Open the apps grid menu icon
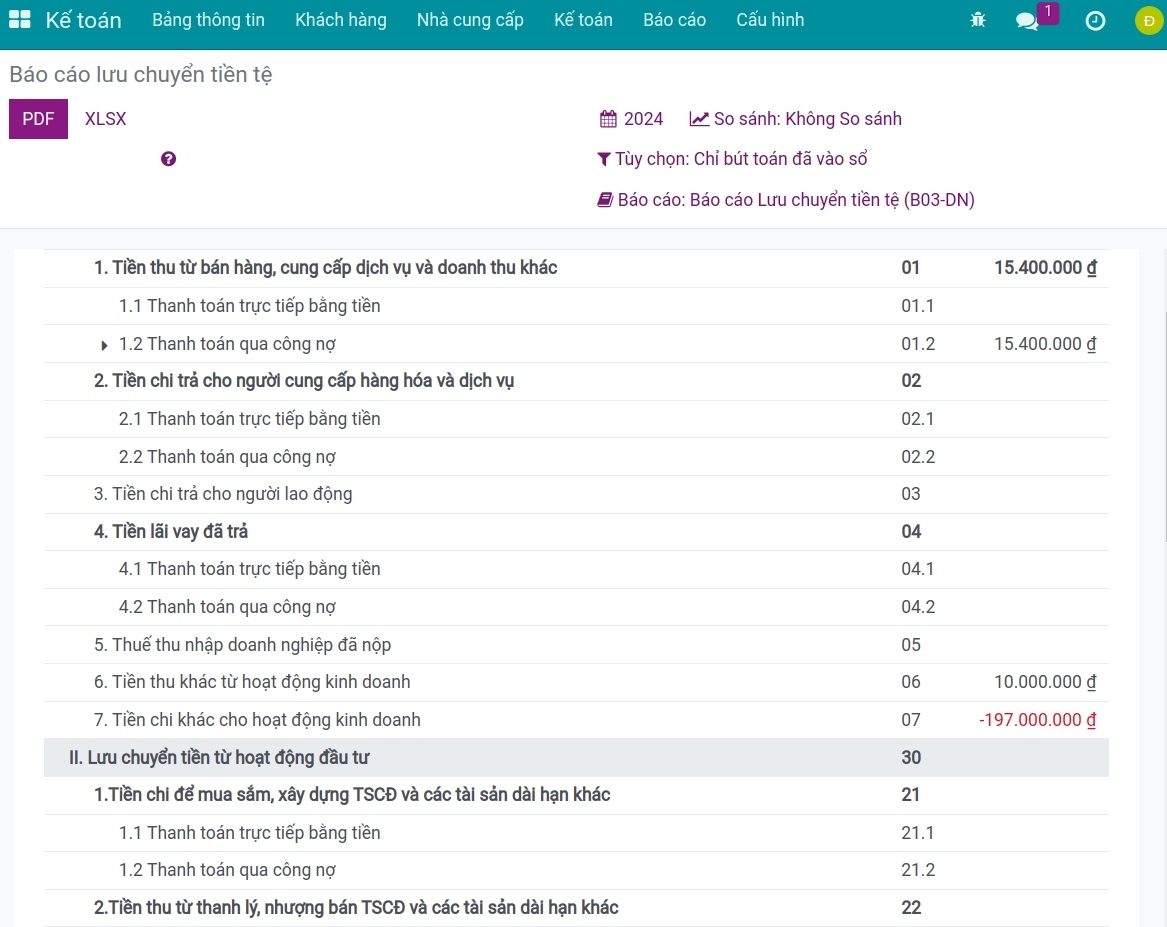This screenshot has height=927, width=1167. coord(19,20)
